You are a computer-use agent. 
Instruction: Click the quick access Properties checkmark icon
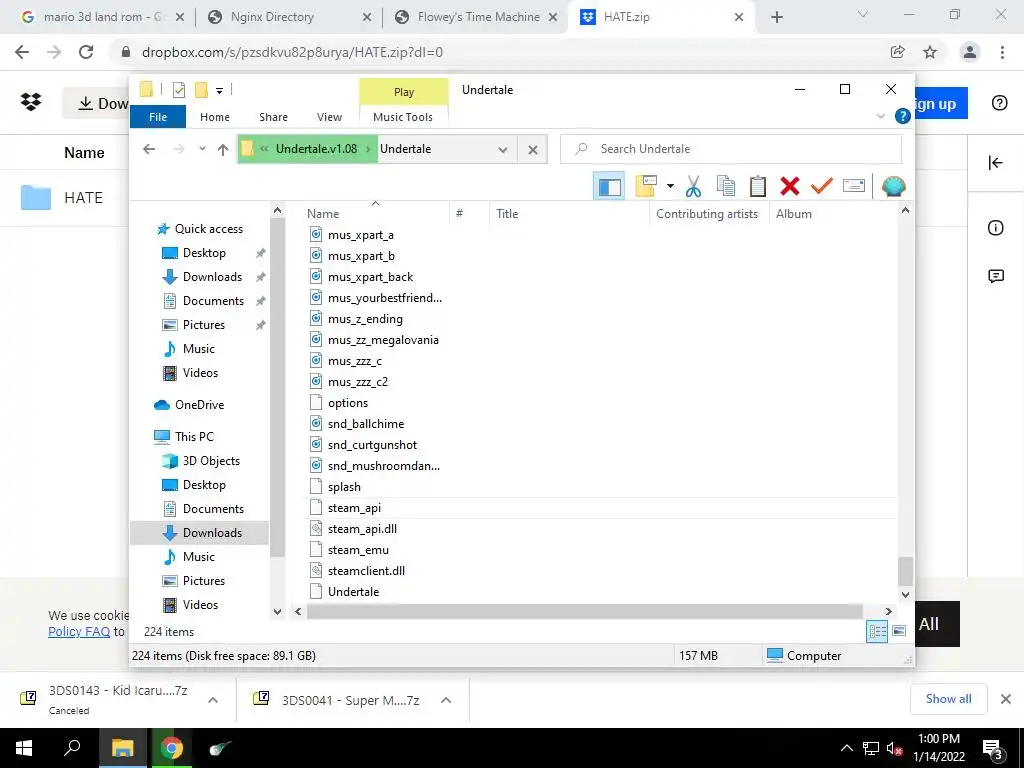[x=178, y=90]
